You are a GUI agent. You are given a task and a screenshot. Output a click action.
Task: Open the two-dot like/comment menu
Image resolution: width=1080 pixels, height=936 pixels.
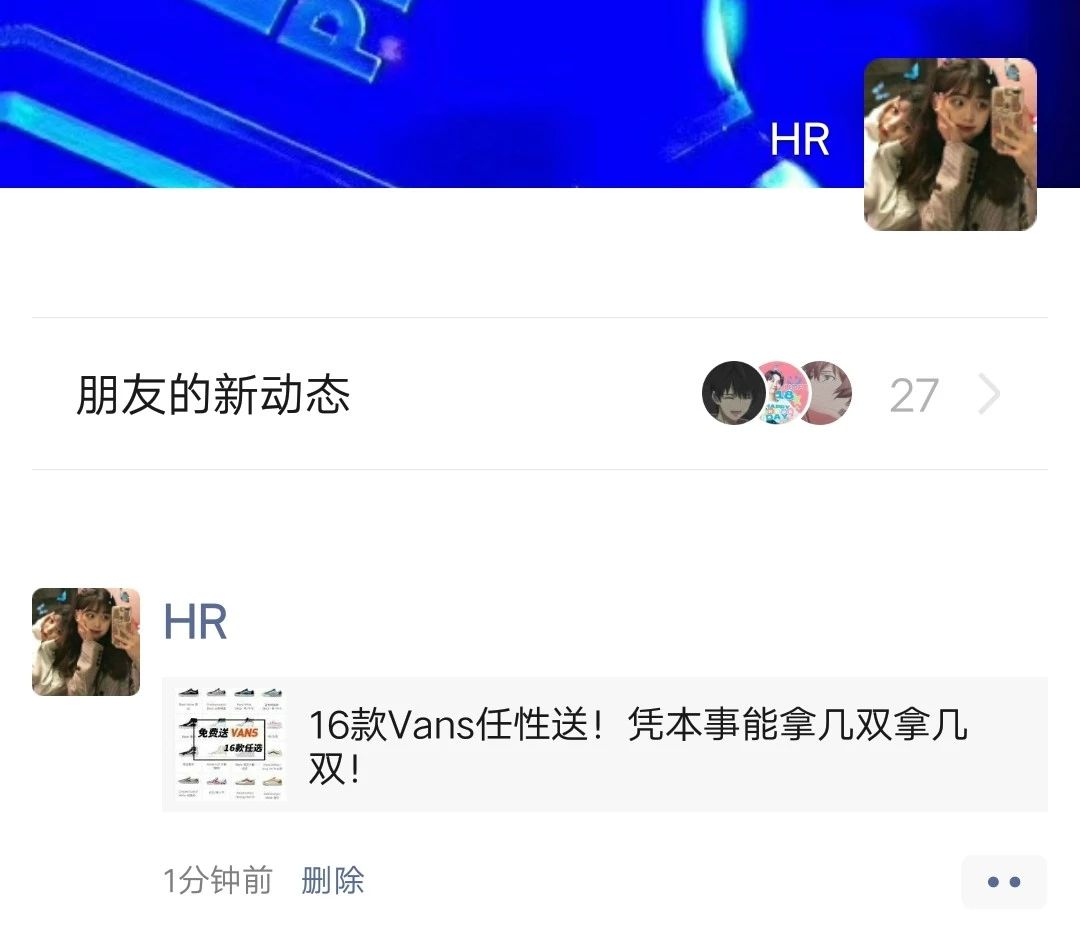pos(1004,882)
